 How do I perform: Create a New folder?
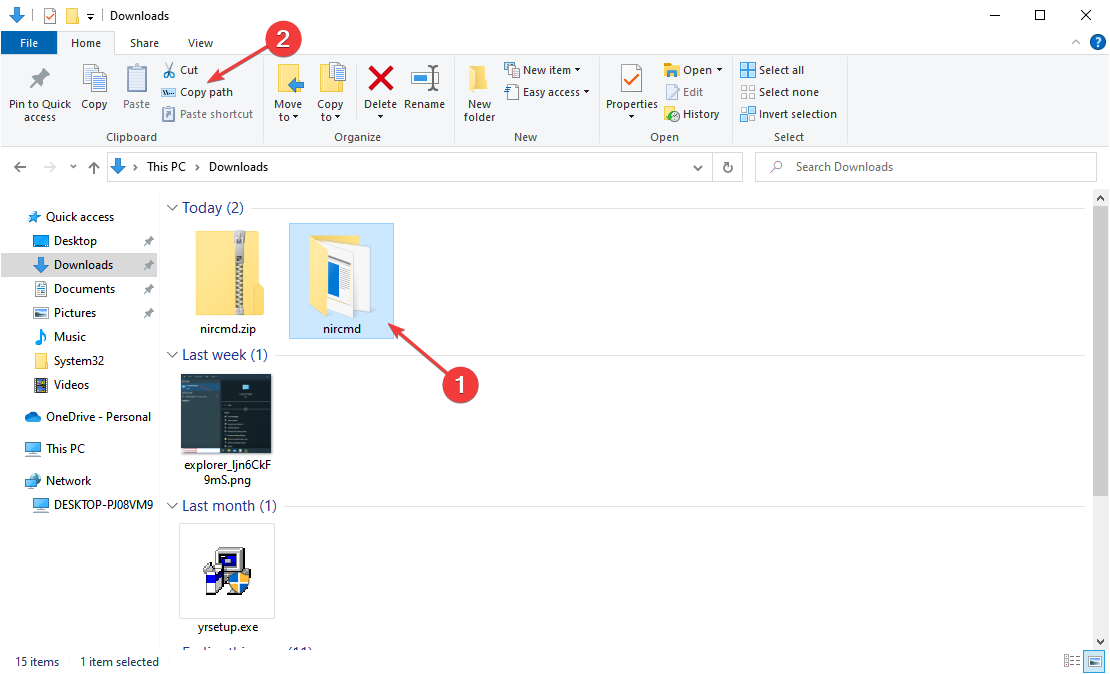pos(479,93)
